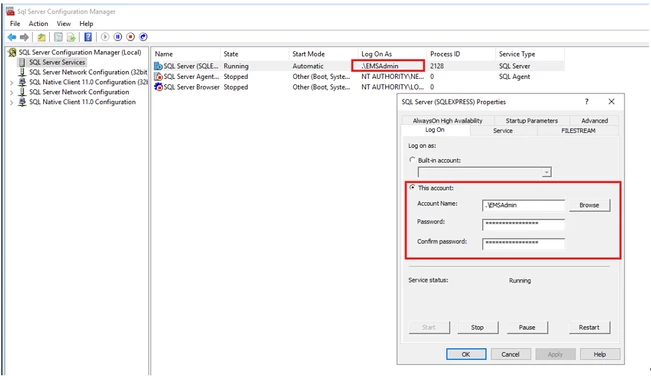The height and width of the screenshot is (380, 651).
Task: Select the This account radio button
Action: tap(412, 187)
